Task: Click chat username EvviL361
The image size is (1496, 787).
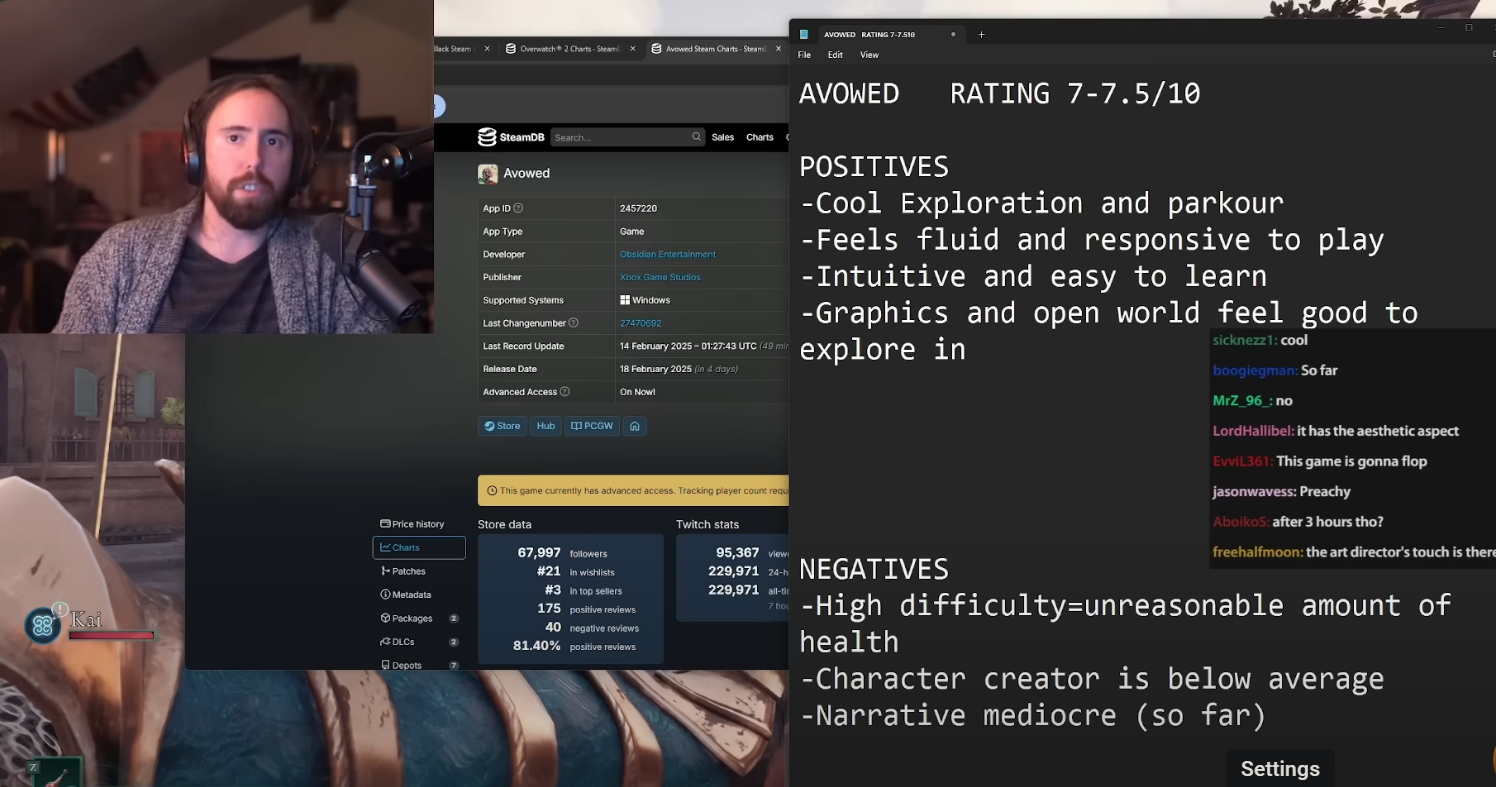Action: pos(1242,461)
